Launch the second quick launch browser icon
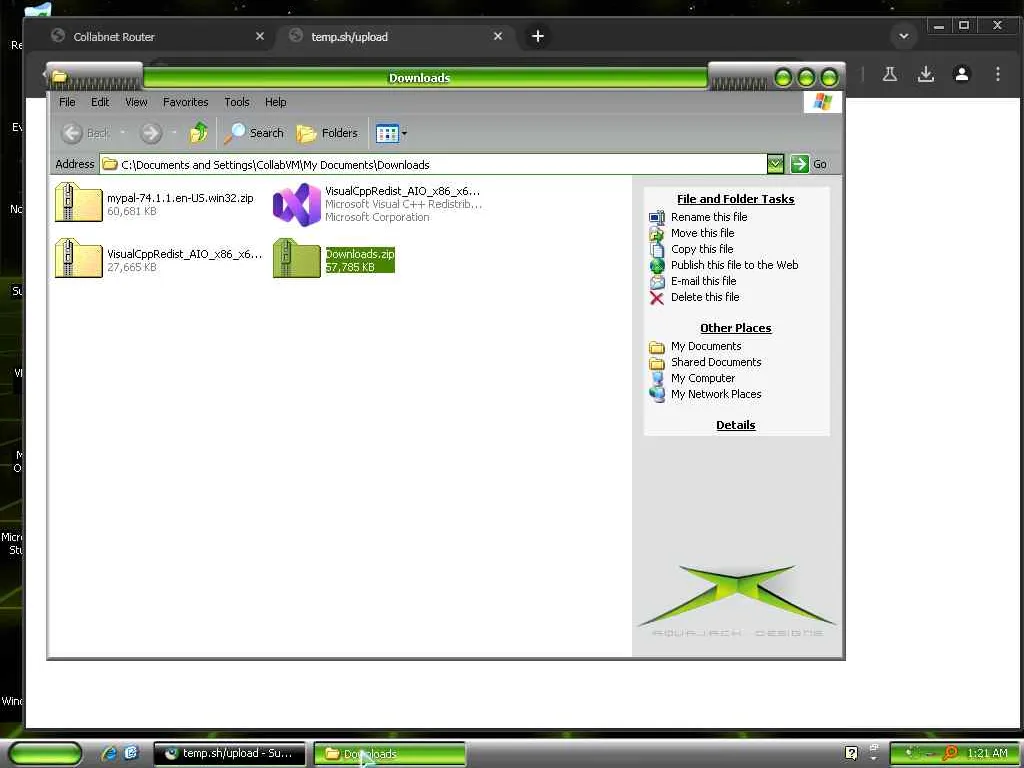 [x=131, y=753]
